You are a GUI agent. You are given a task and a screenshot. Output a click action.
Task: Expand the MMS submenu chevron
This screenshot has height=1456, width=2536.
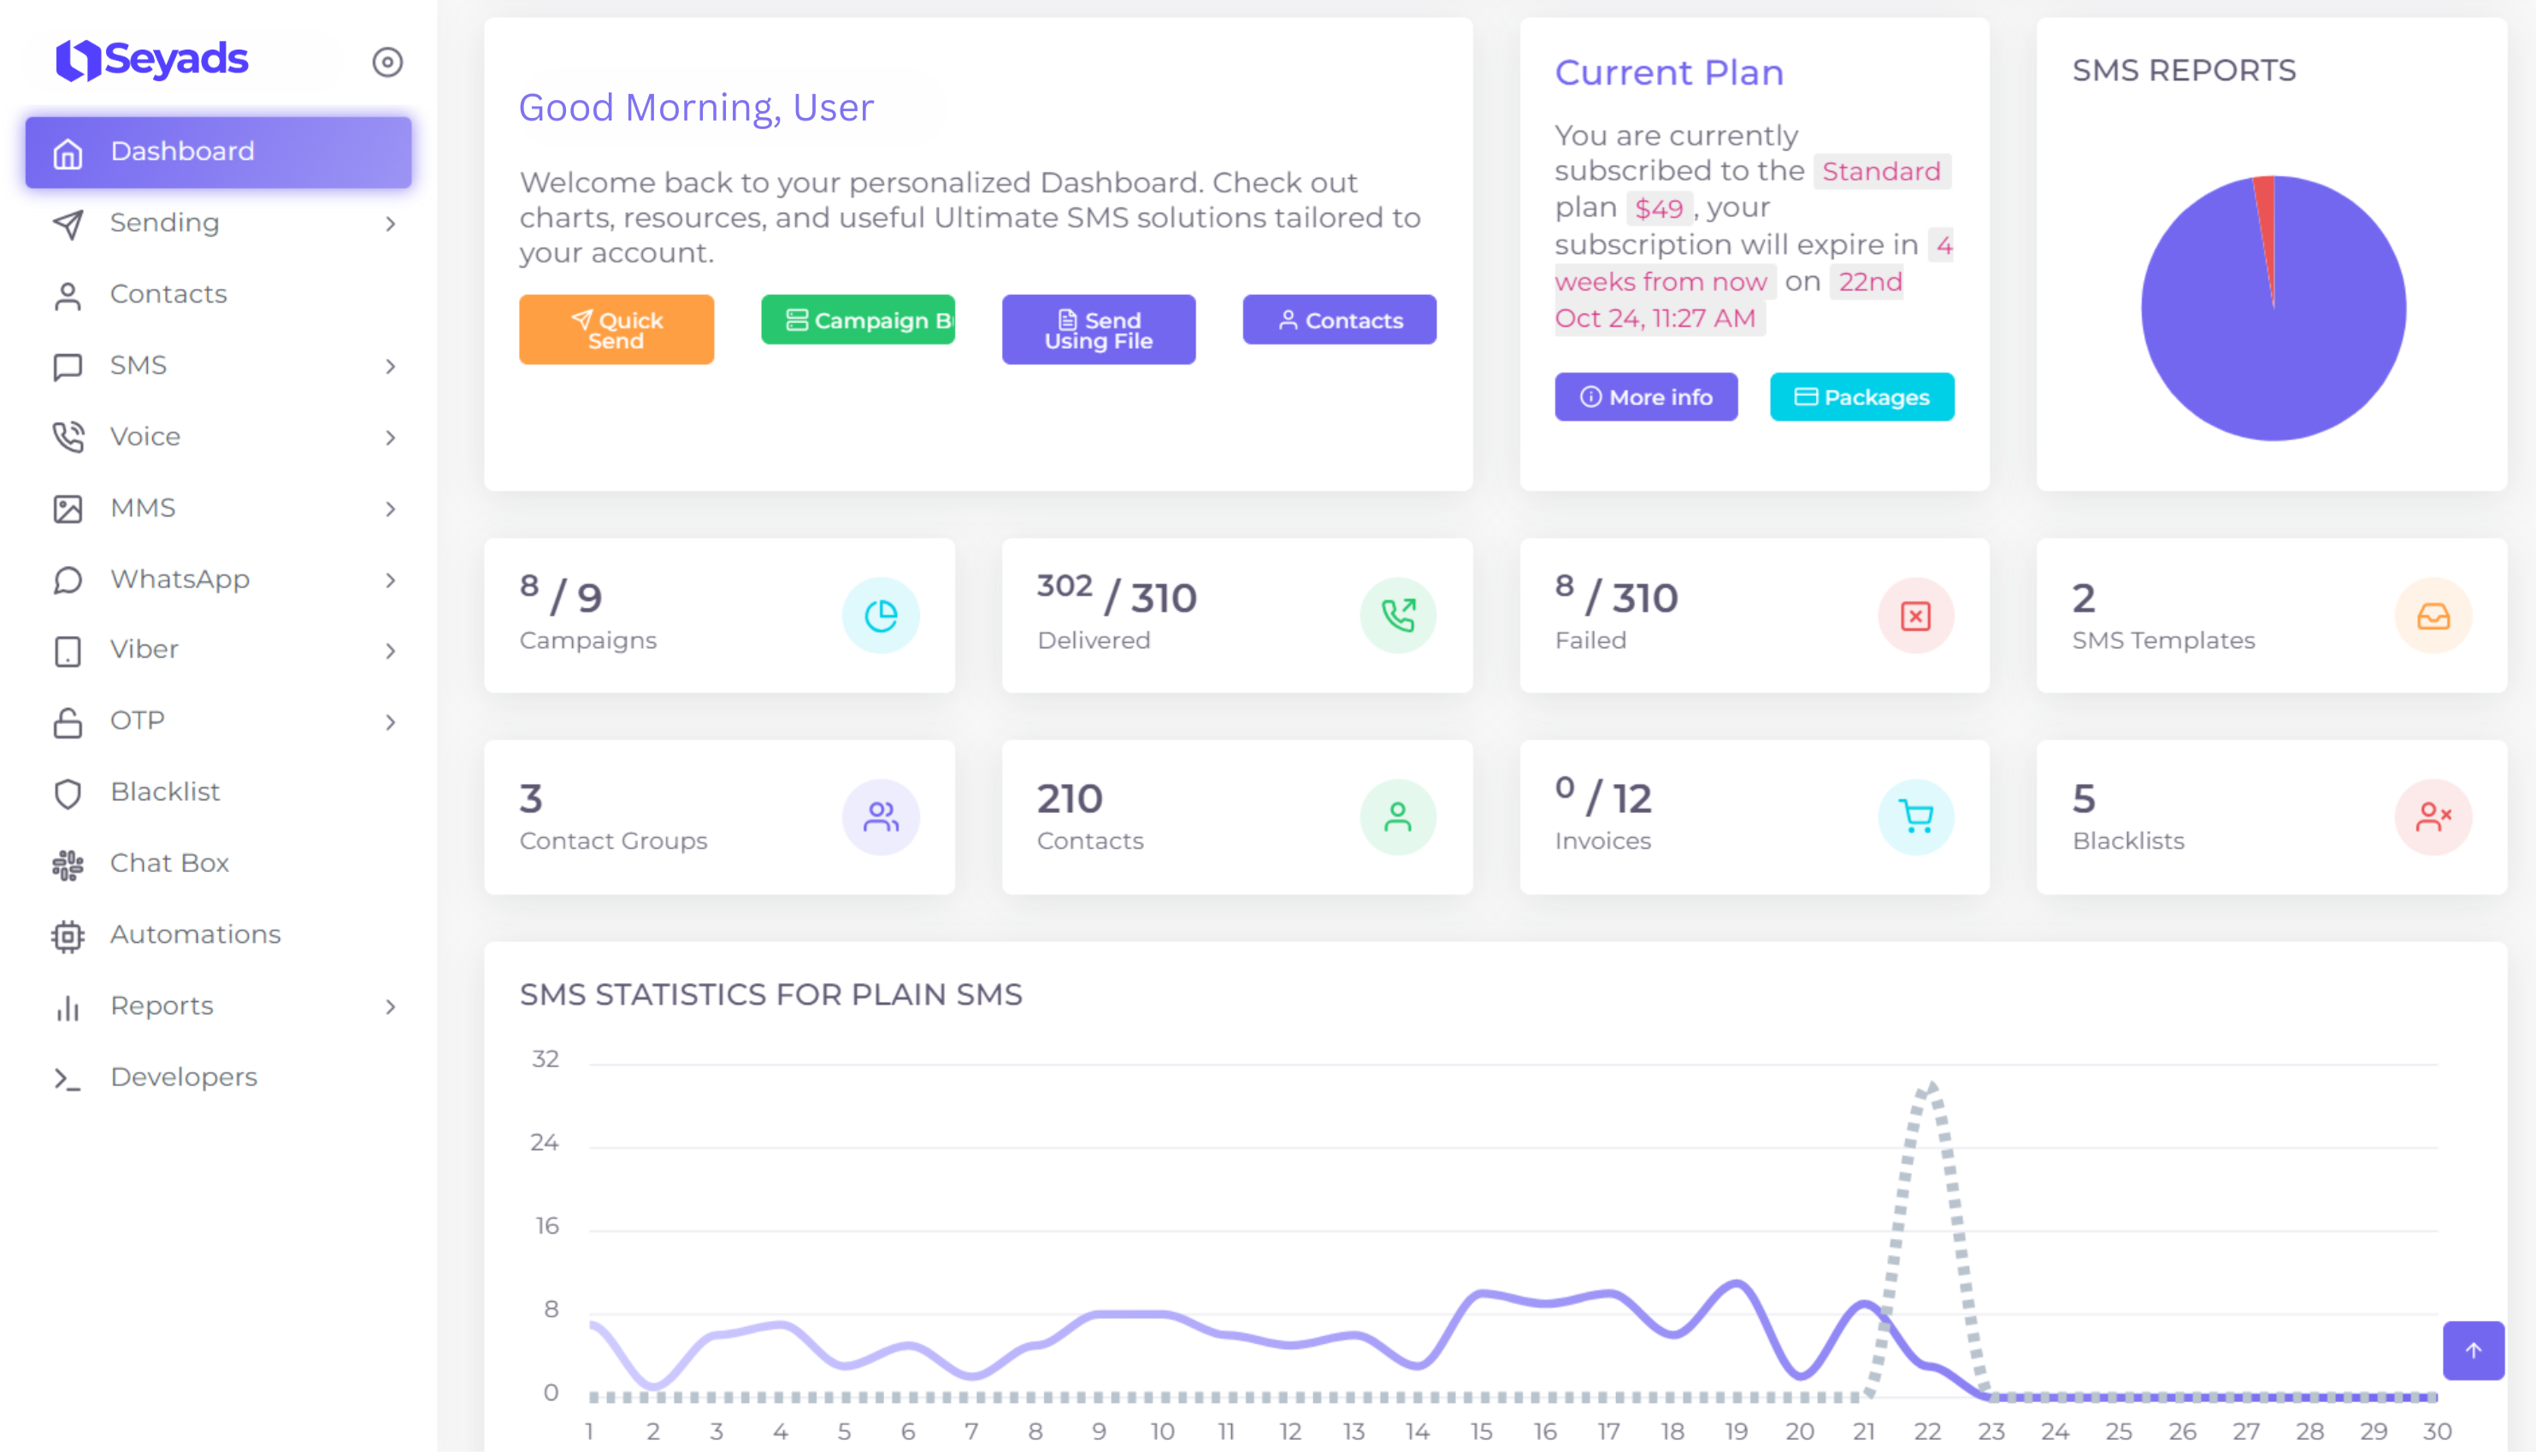(x=390, y=509)
